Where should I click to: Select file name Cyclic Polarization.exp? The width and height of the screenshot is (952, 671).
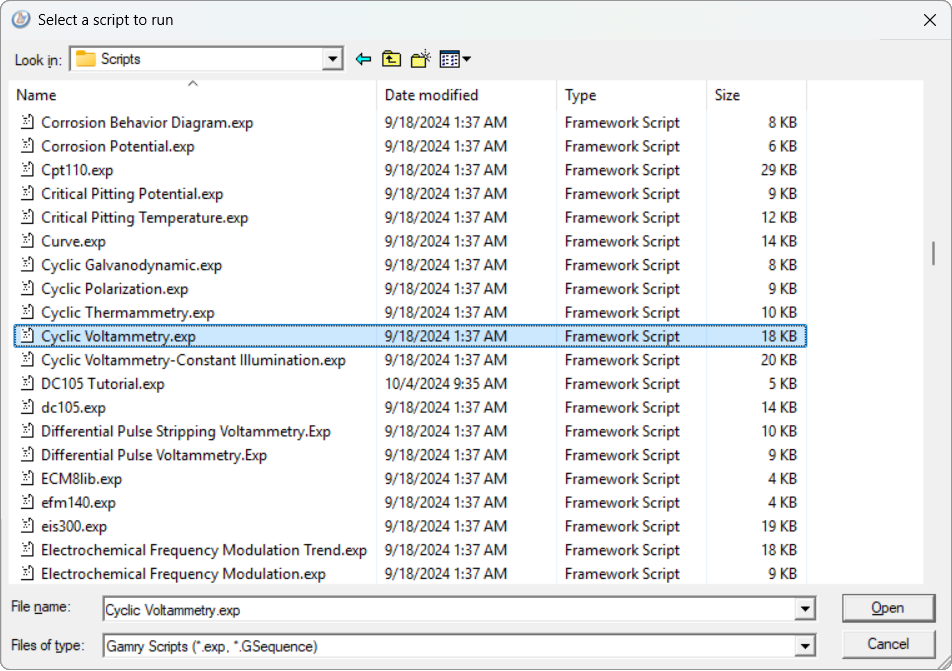tap(115, 288)
